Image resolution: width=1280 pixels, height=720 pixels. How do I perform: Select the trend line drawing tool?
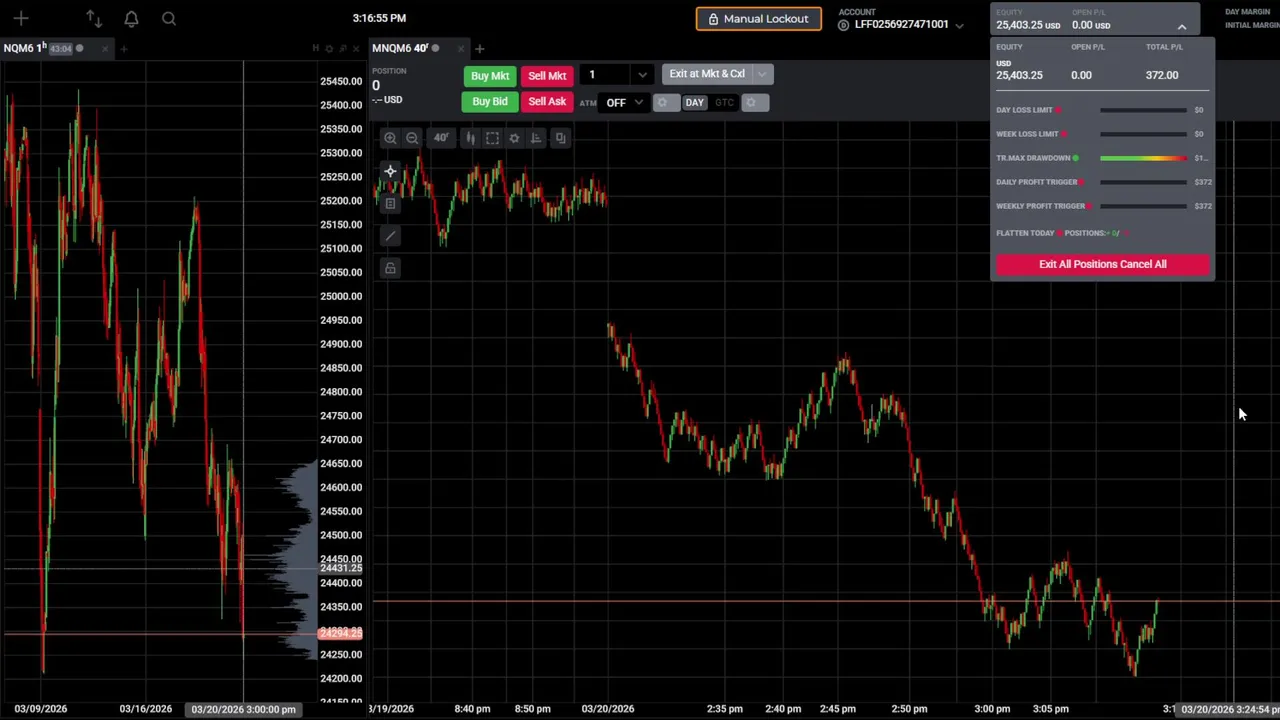click(390, 236)
